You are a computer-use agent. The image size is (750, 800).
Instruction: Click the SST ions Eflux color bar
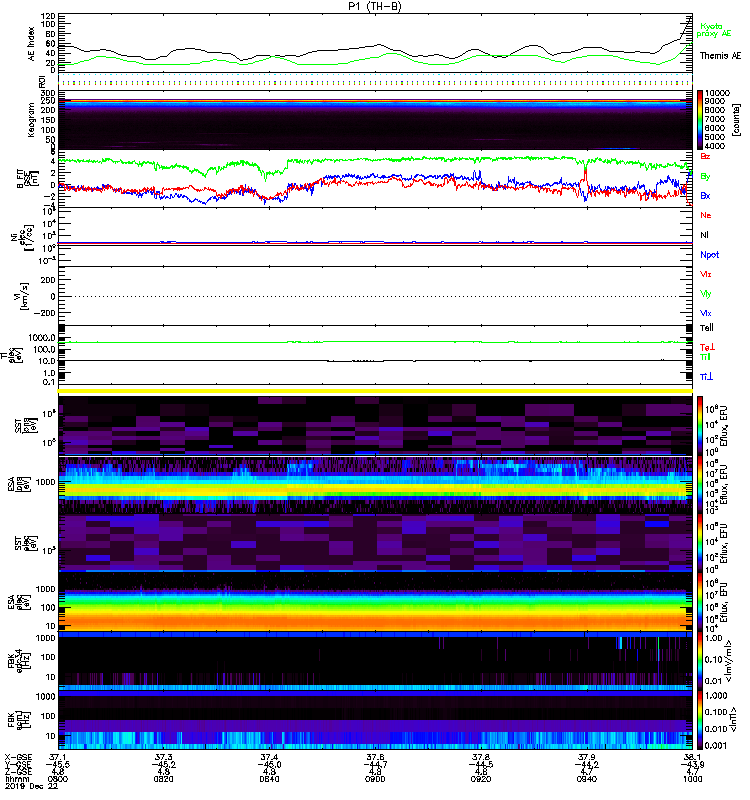699,426
